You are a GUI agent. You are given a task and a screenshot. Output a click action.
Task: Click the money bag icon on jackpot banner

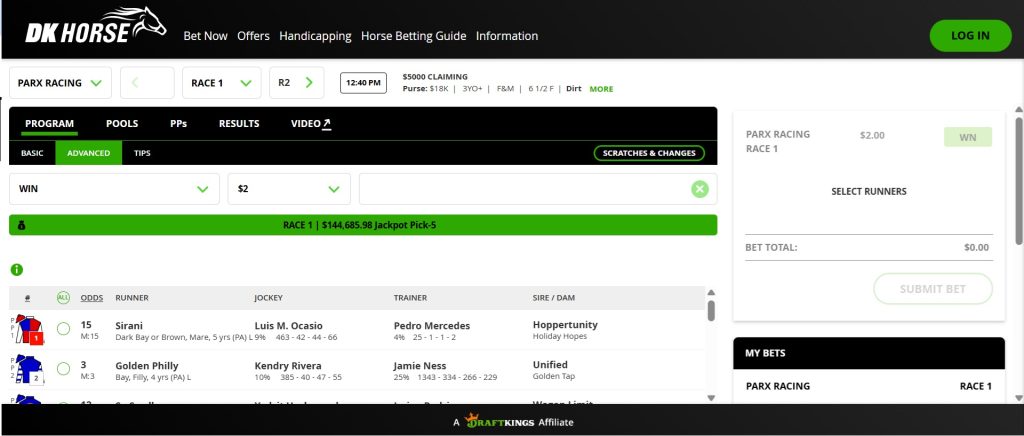click(22, 225)
